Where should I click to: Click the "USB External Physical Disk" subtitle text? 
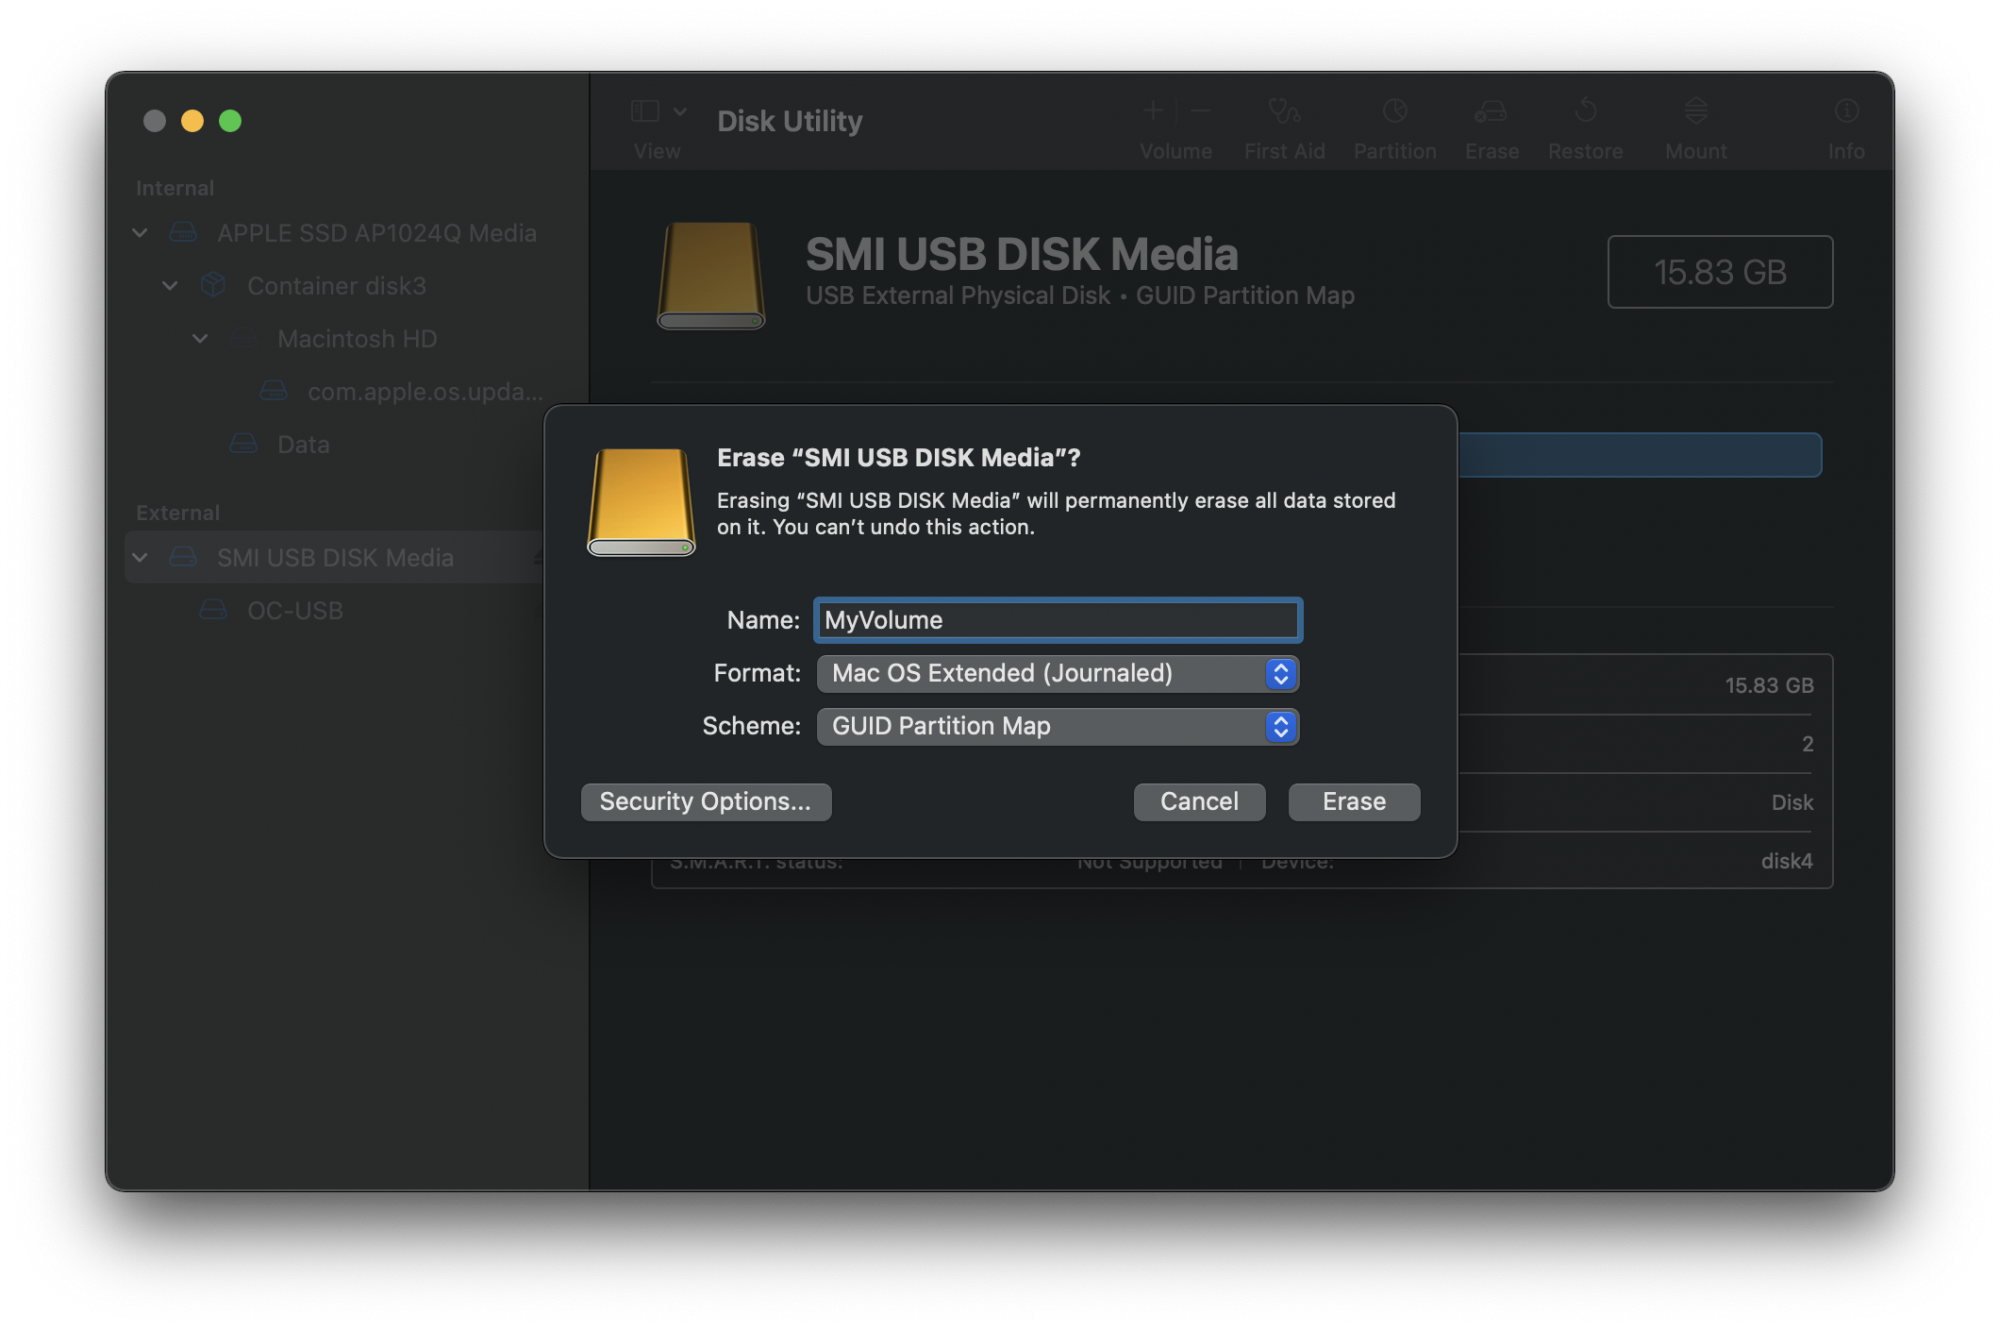click(x=958, y=296)
